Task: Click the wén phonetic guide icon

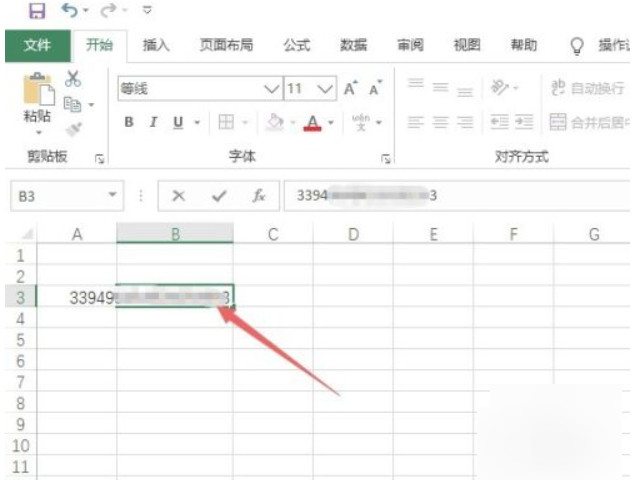Action: click(x=361, y=122)
